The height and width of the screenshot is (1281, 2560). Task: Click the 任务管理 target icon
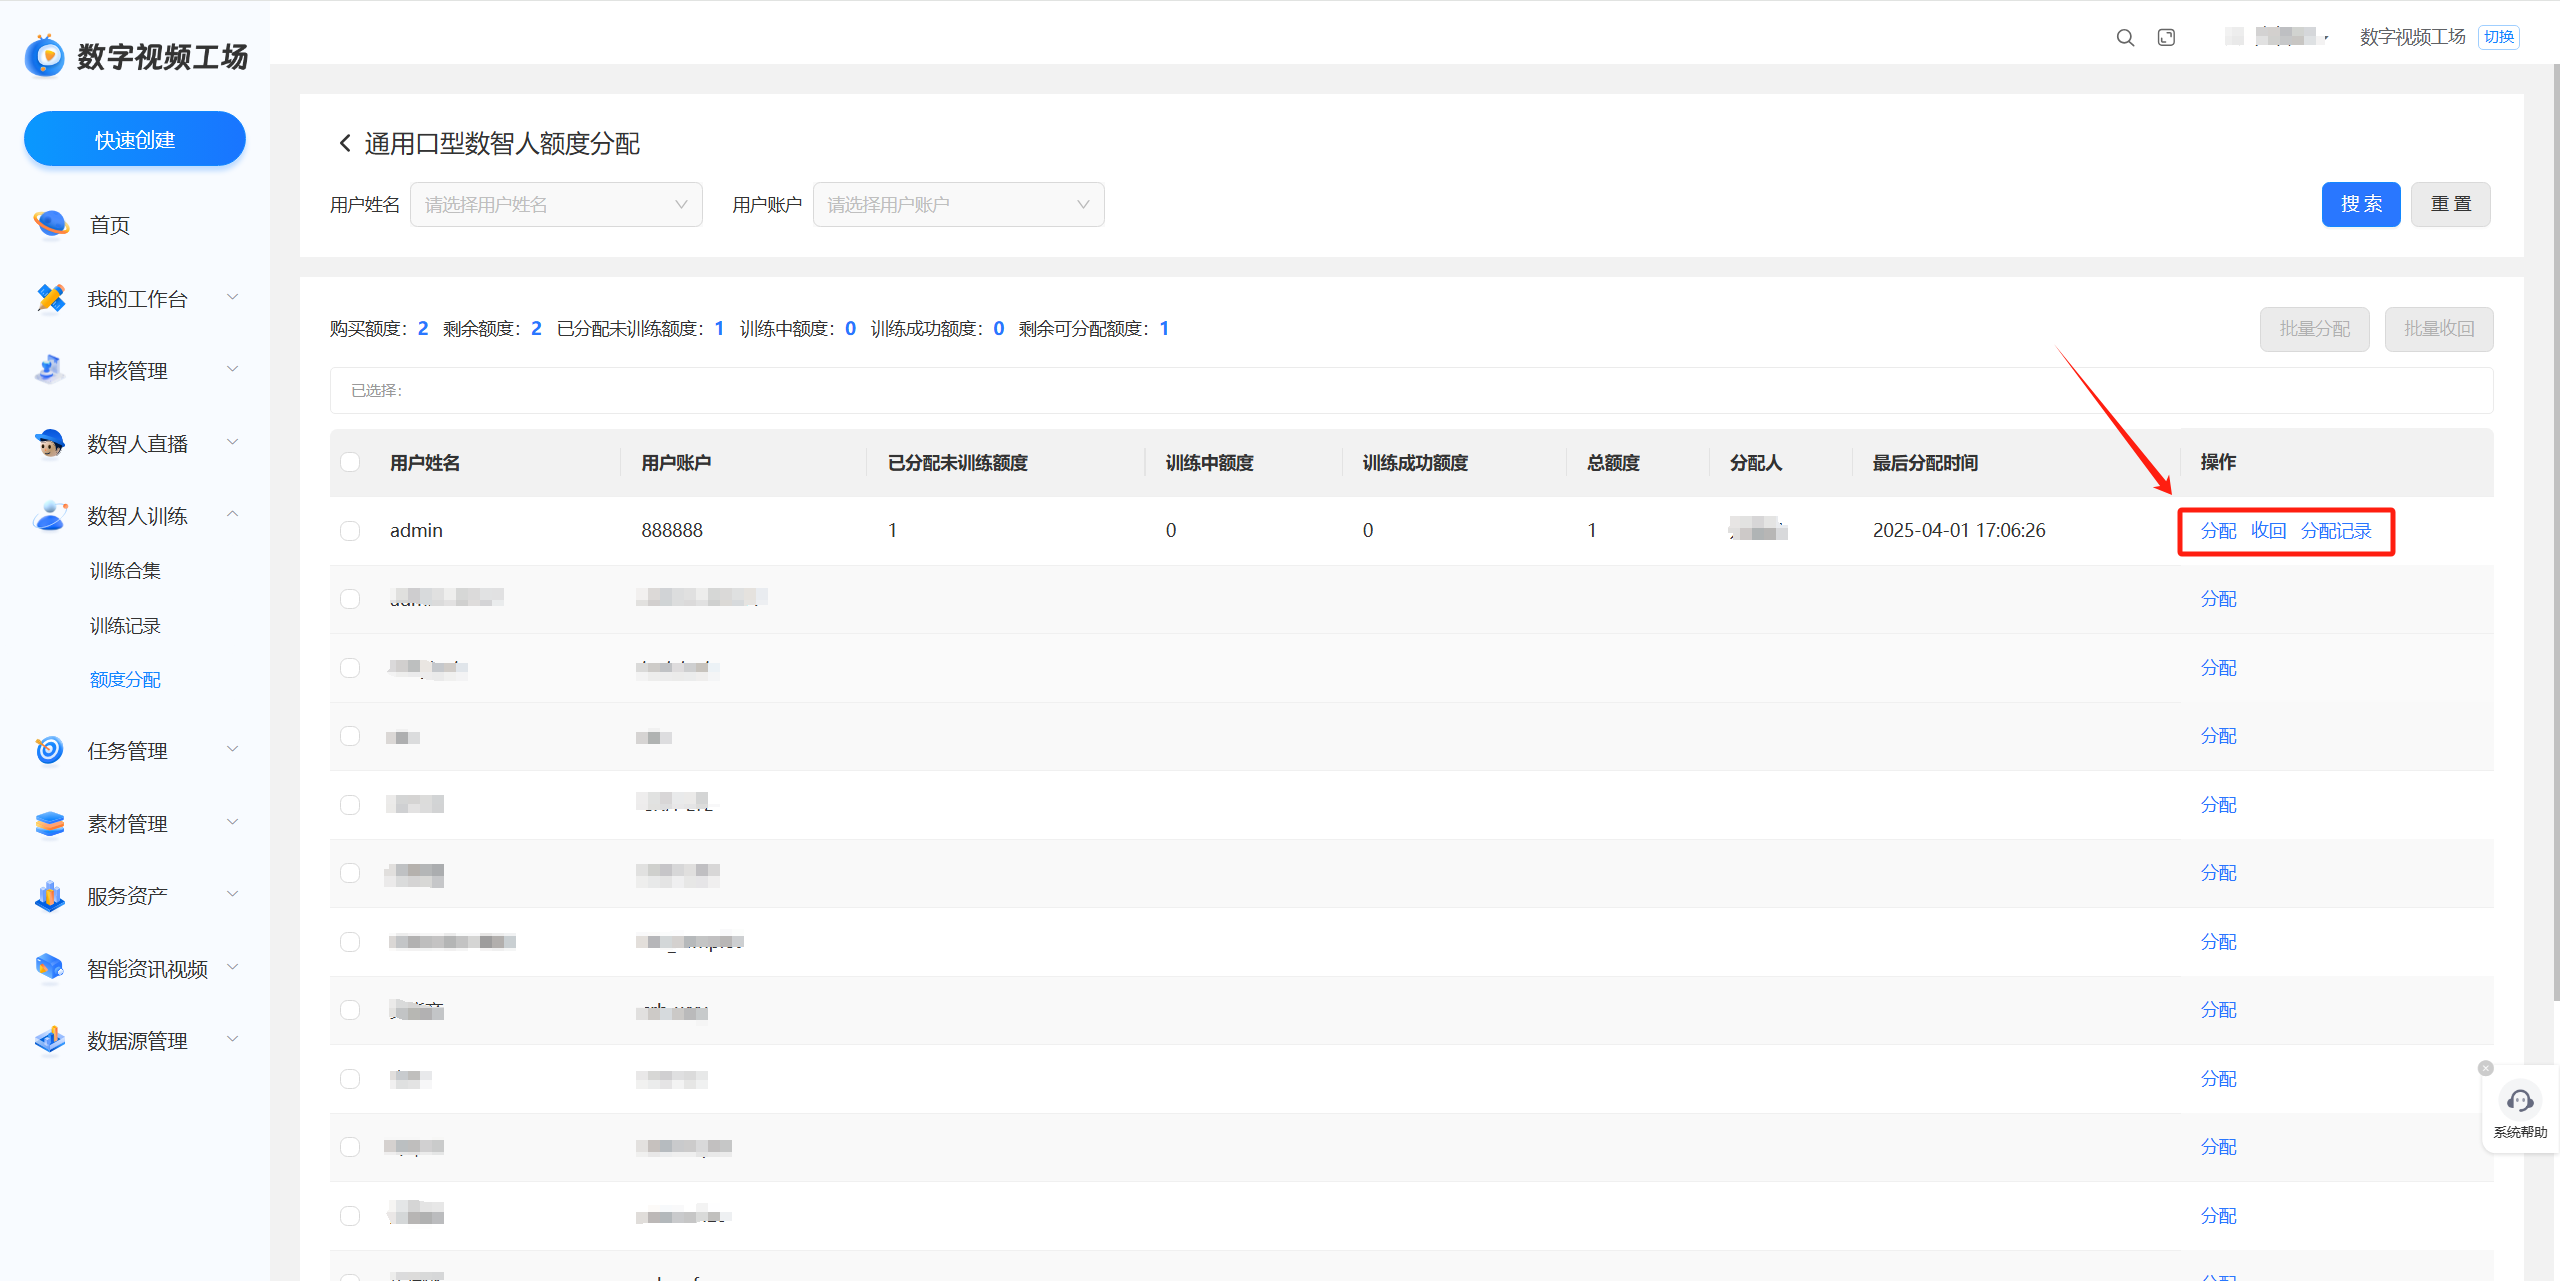click(50, 750)
